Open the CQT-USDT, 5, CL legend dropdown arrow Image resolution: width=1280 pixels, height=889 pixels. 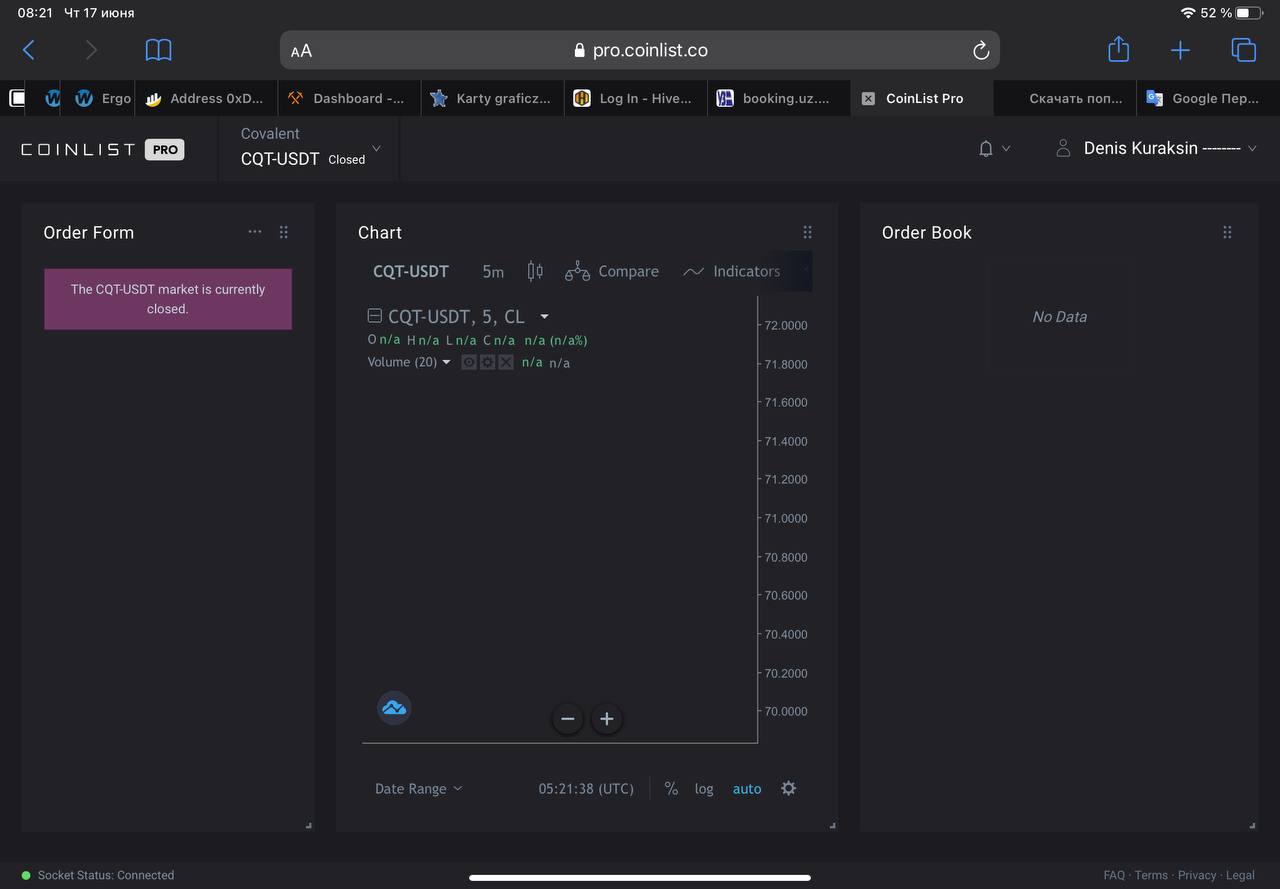pos(545,316)
